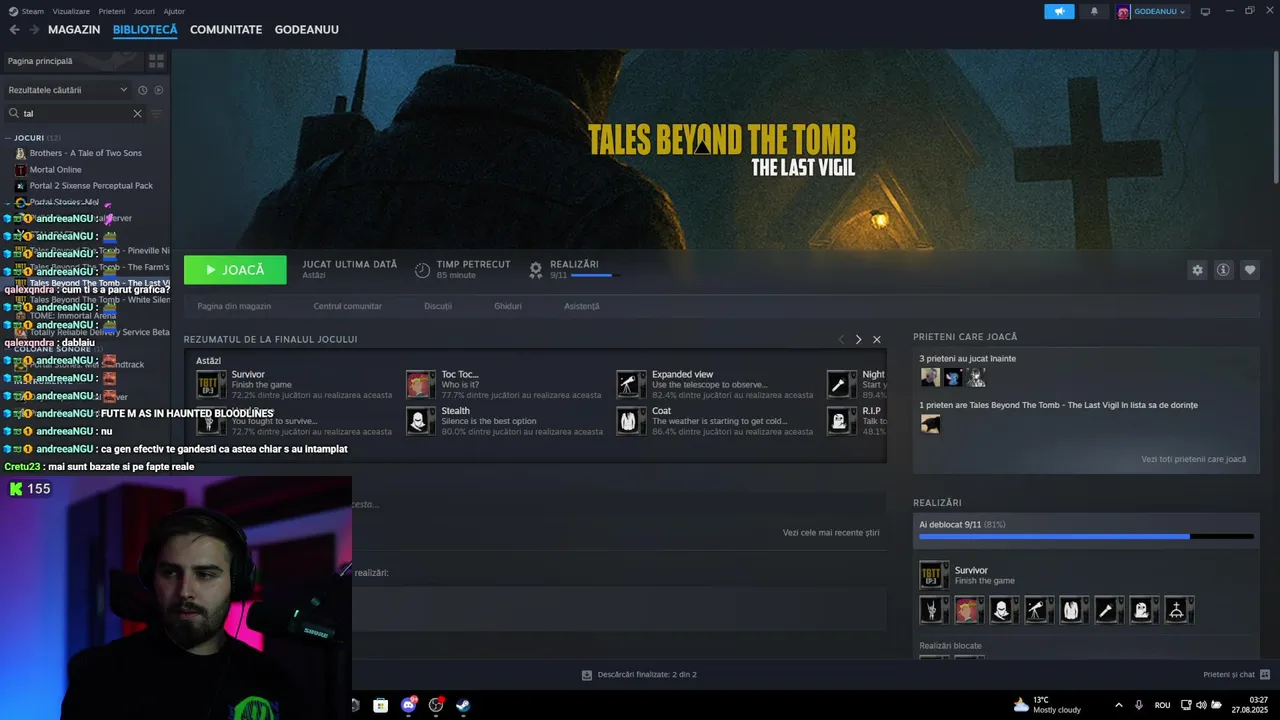Select Brothers - A Tale of Two Sons
Viewport: 1280px width, 720px height.
[86, 153]
